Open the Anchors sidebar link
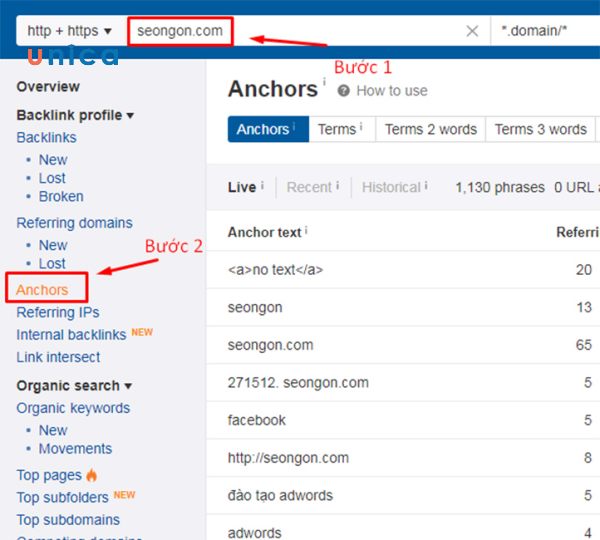The image size is (600, 540). click(42, 290)
